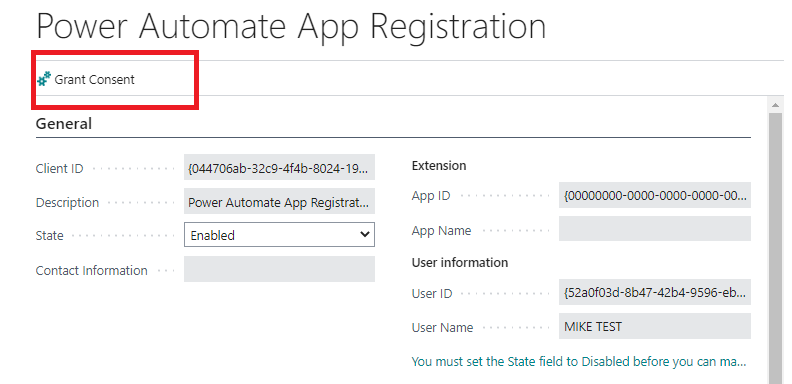Click the Extension group heading
Image resolution: width=792 pixels, height=384 pixels.
439,166
